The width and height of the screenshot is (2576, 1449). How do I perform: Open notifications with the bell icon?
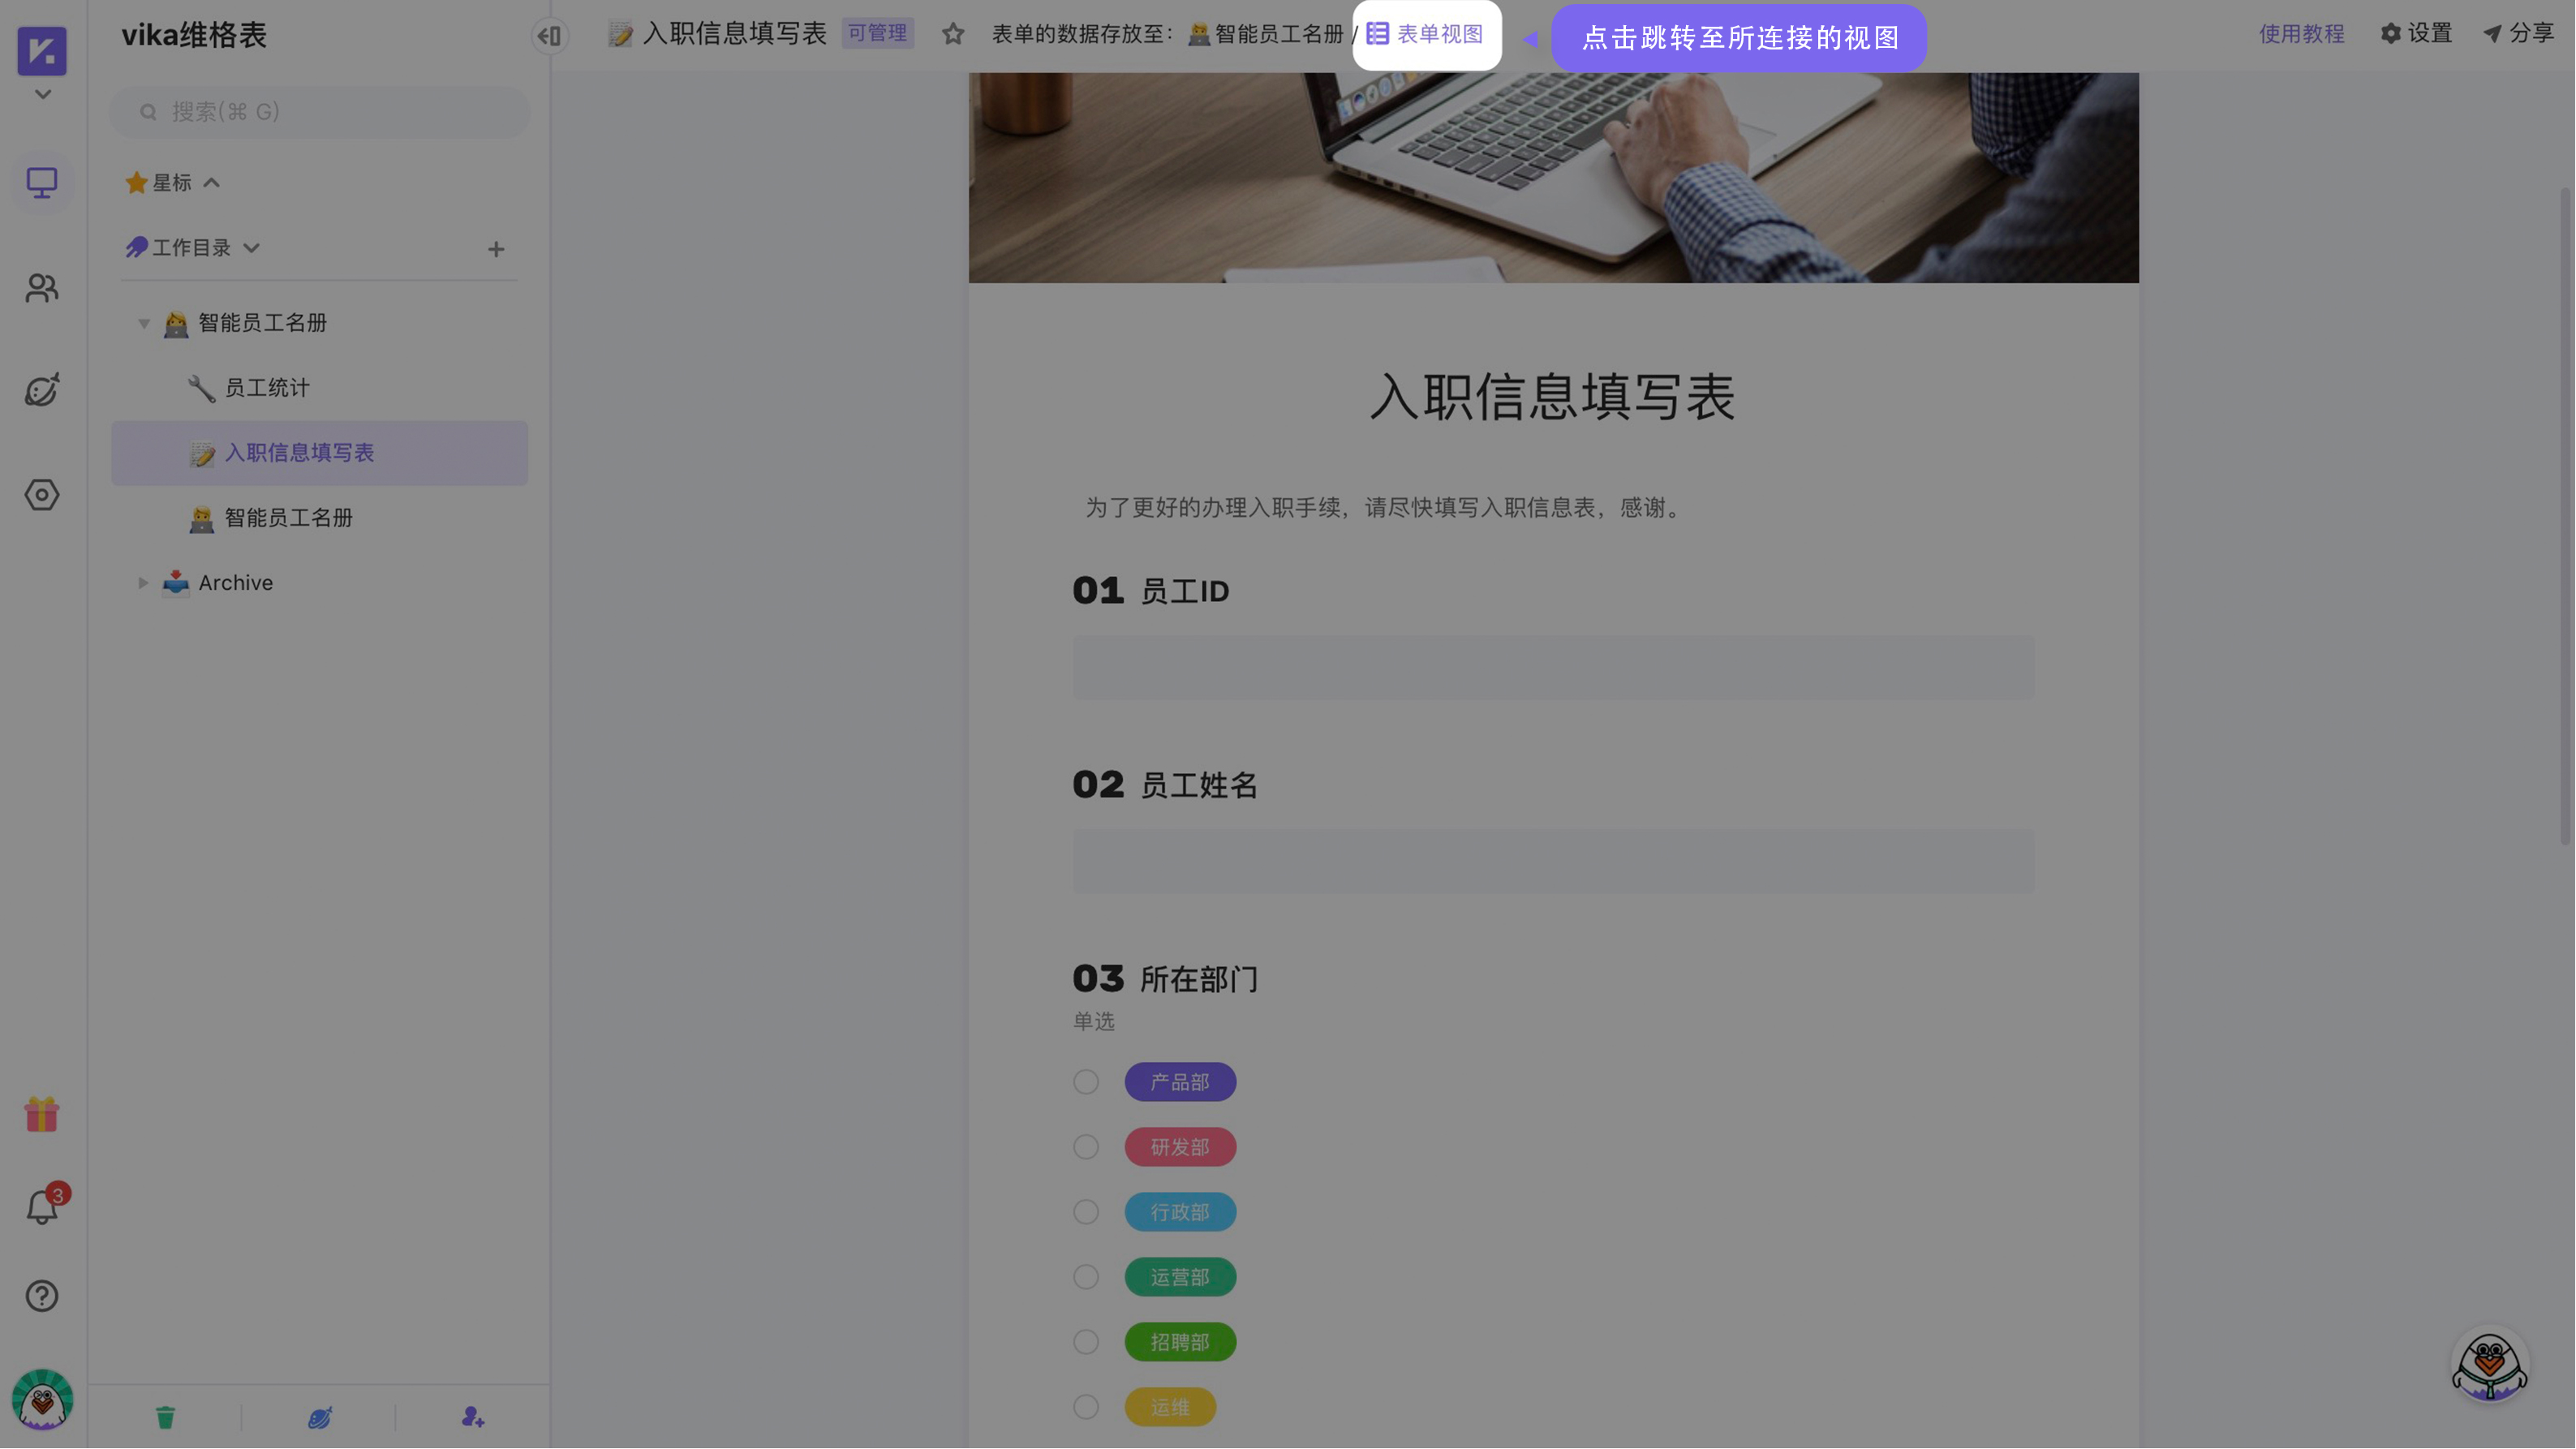pos(42,1206)
